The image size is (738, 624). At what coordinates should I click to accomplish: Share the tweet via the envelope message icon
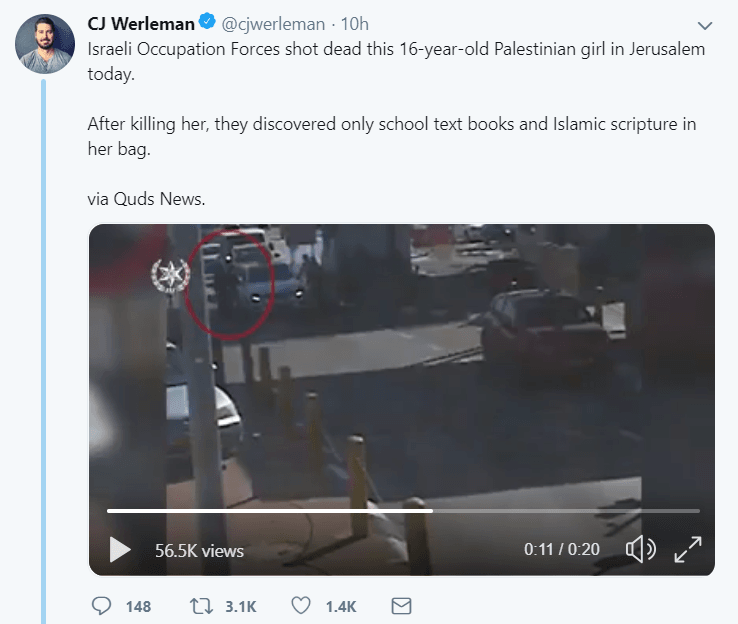coord(401,606)
